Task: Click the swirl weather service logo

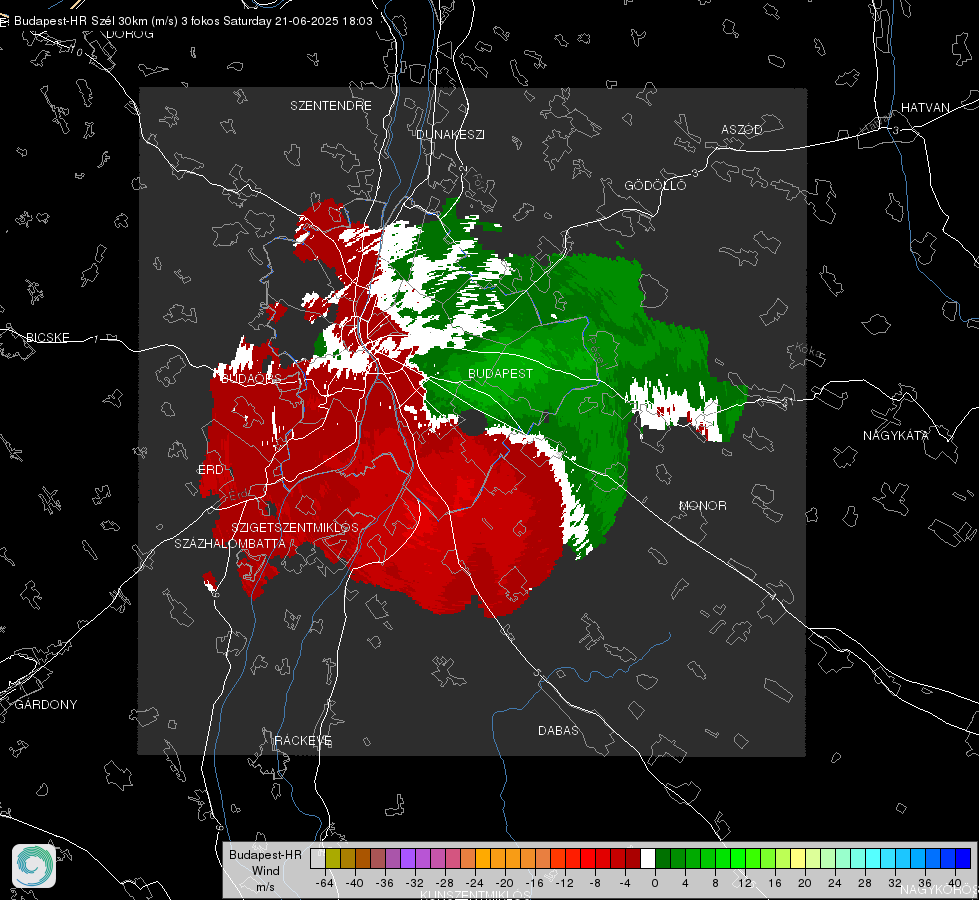Action: (x=34, y=866)
